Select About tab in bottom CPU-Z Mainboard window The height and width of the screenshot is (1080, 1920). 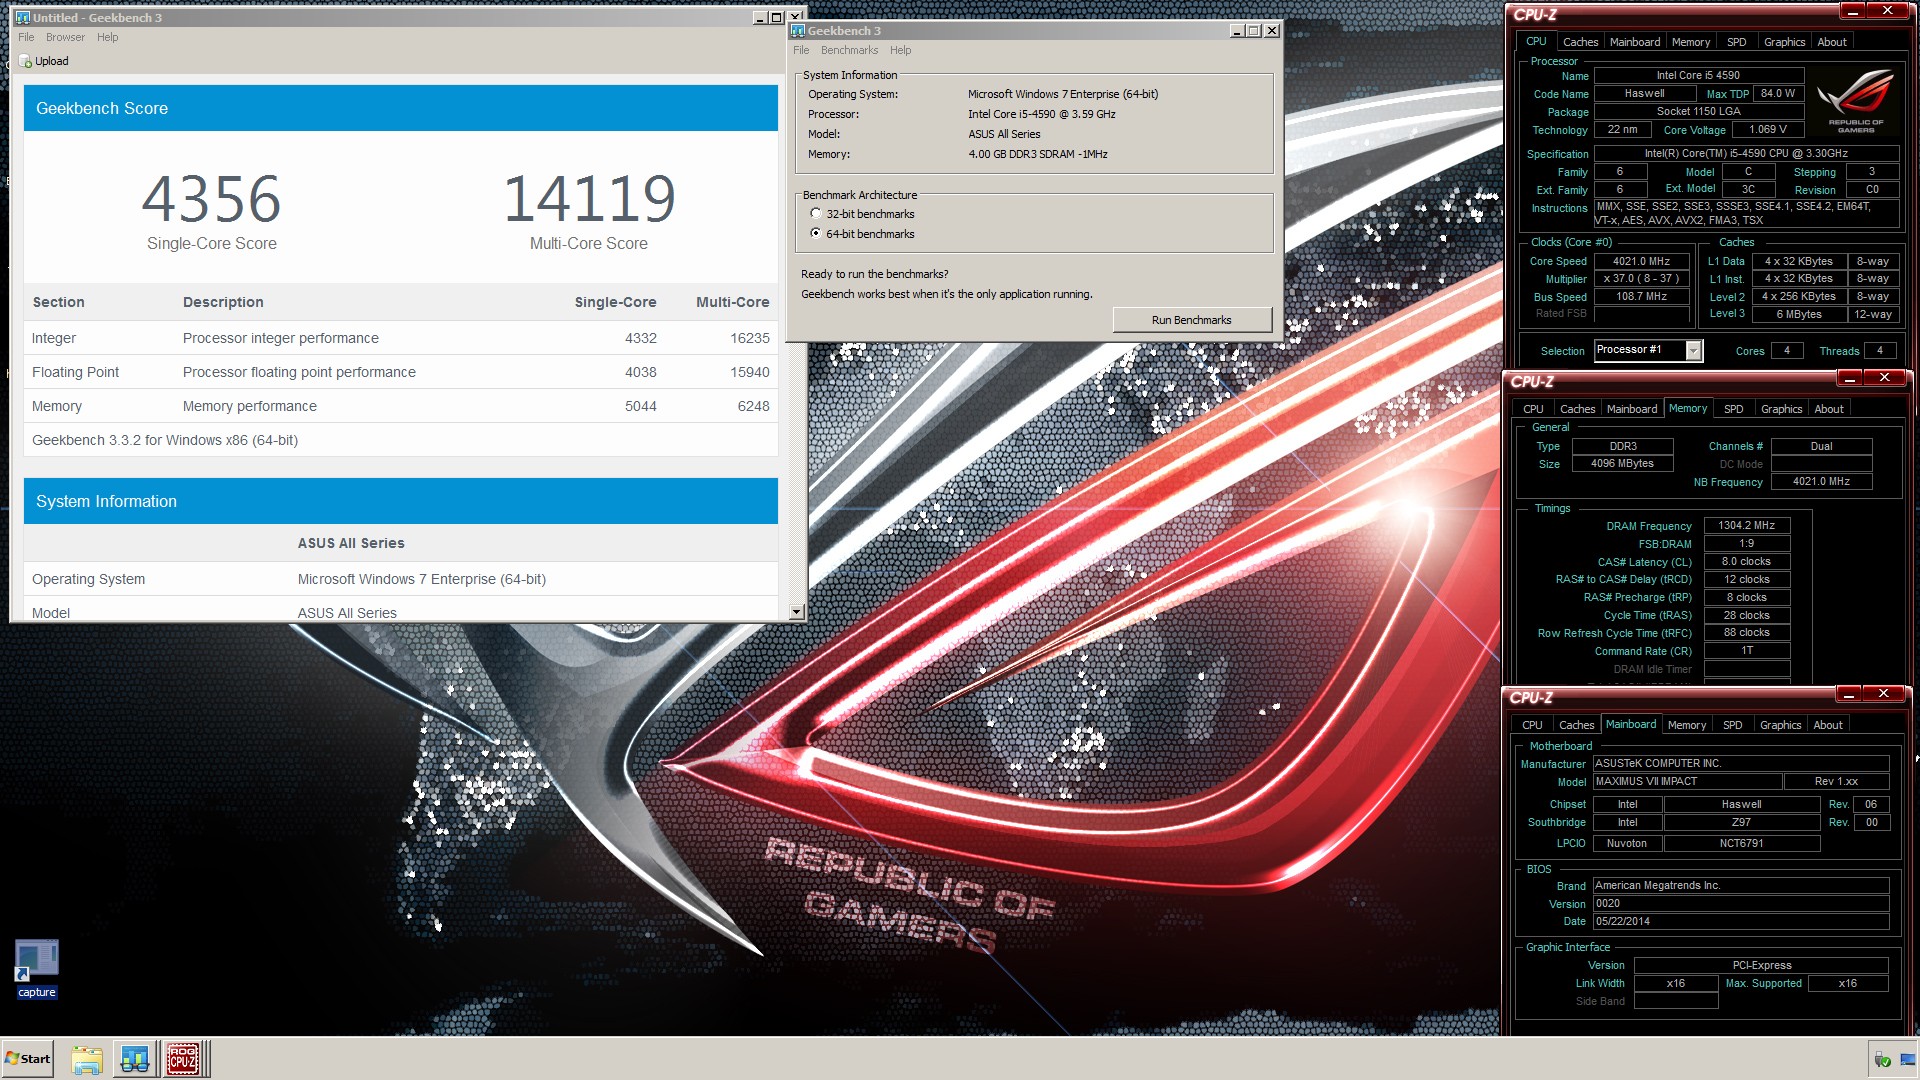pos(1827,725)
